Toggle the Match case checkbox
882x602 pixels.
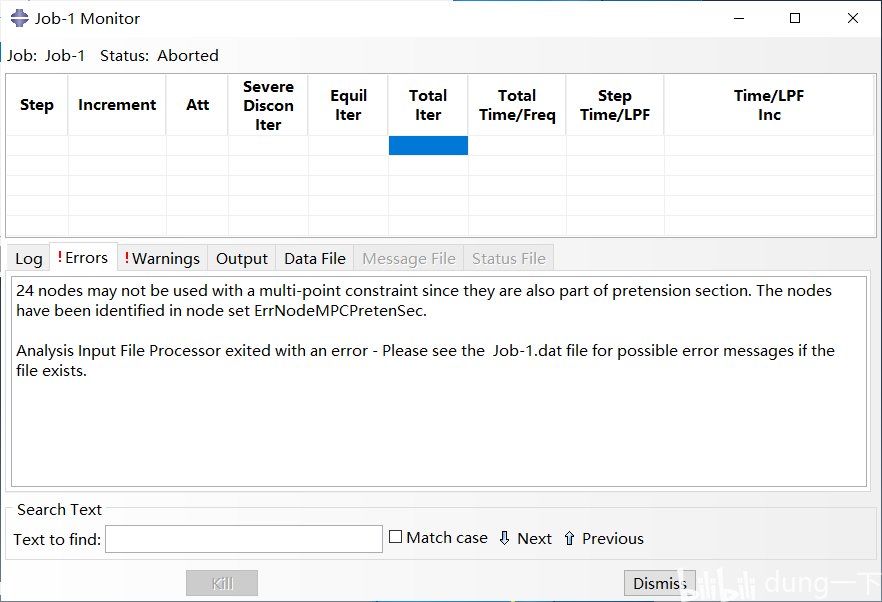tap(396, 537)
